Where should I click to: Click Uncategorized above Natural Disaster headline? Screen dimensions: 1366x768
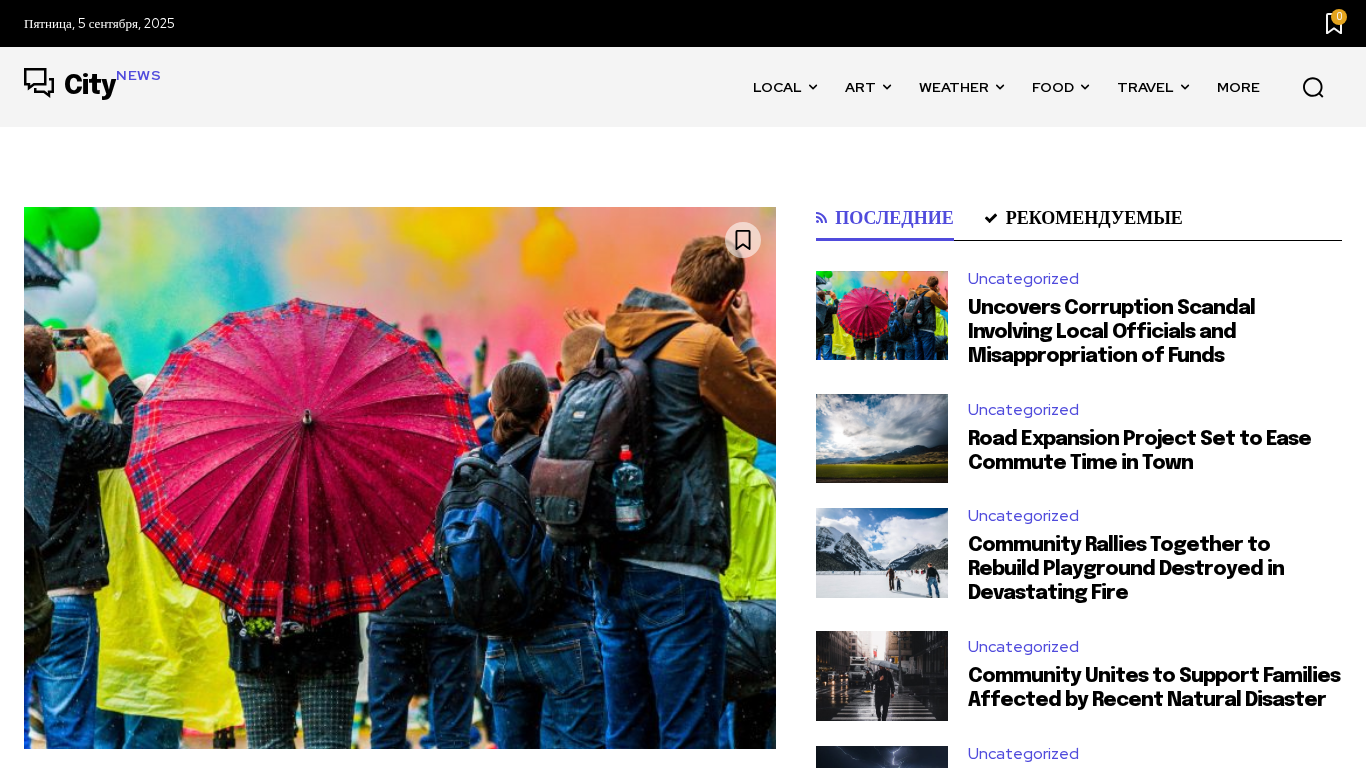point(1023,647)
